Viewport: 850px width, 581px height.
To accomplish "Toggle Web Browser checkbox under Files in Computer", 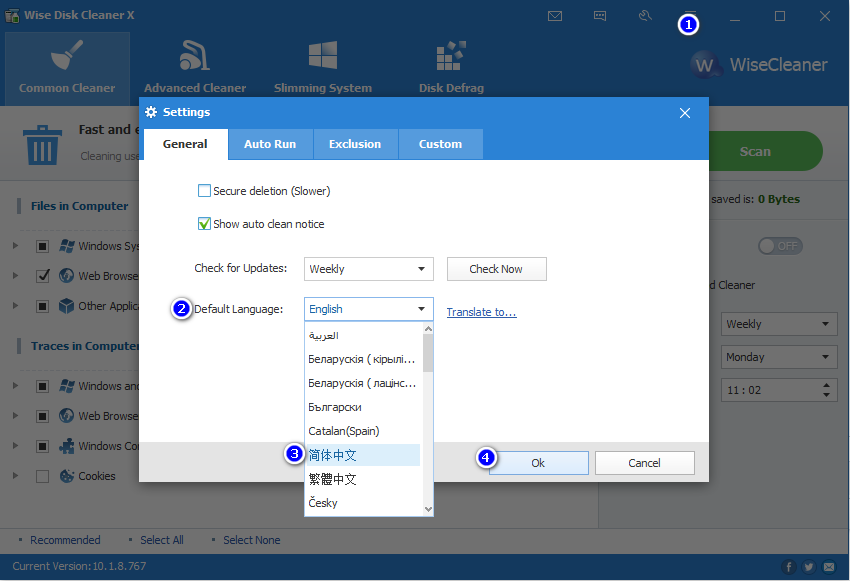I will point(42,276).
